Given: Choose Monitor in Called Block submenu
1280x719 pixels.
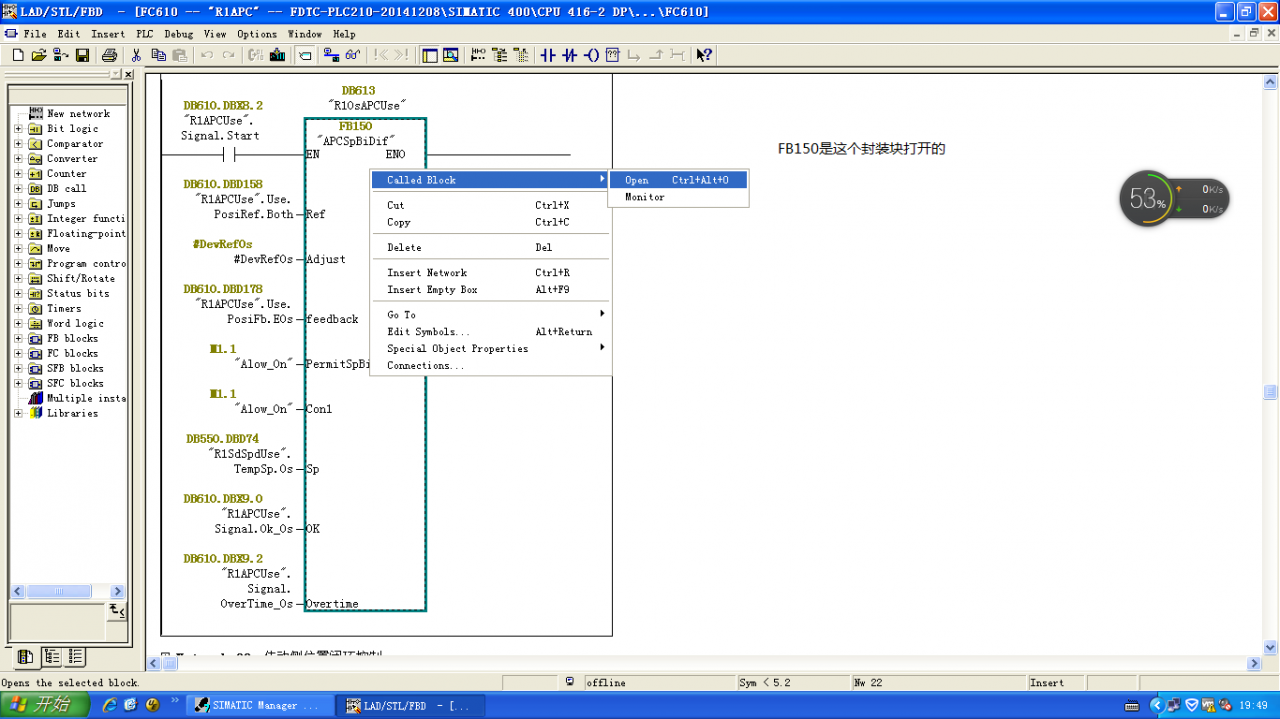Looking at the screenshot, I should click(x=678, y=197).
